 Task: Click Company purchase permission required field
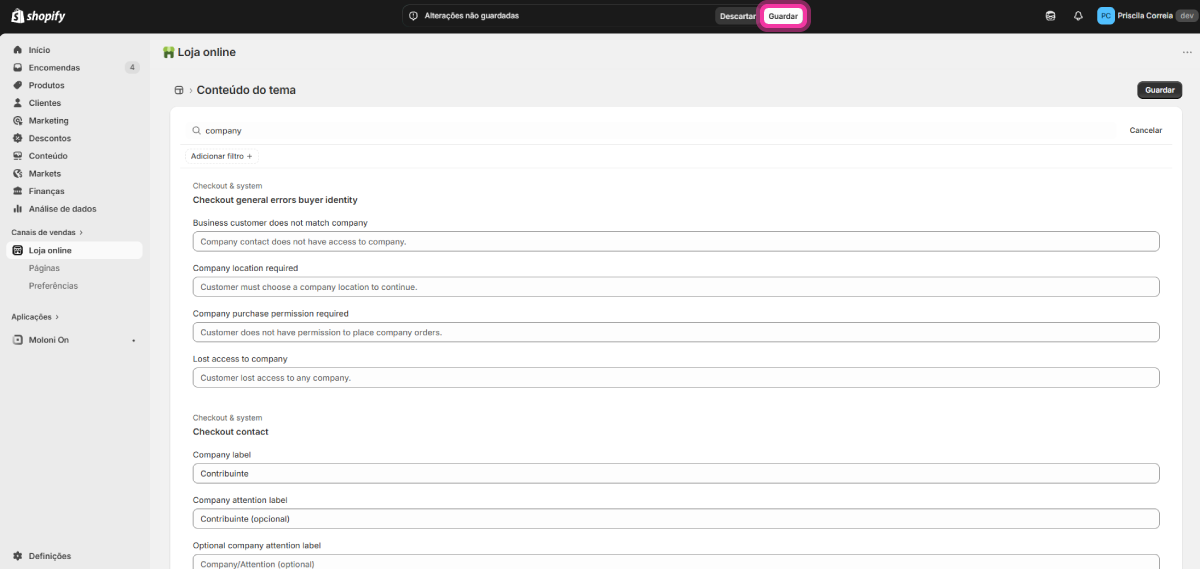pos(676,332)
